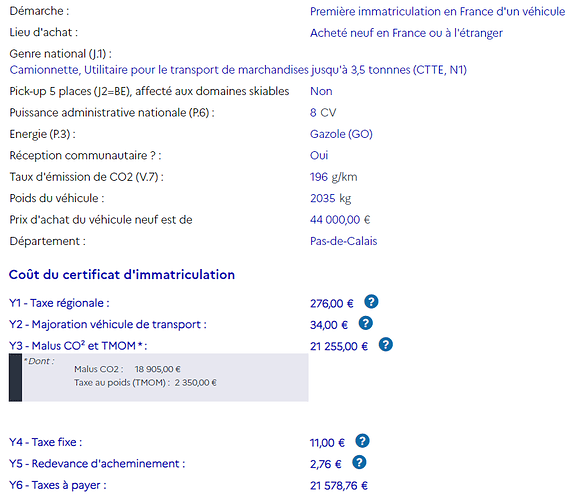Image resolution: width=585 pixels, height=500 pixels.
Task: Open help icon for Y4 Taxe fixe
Action: pyautogui.click(x=362, y=441)
